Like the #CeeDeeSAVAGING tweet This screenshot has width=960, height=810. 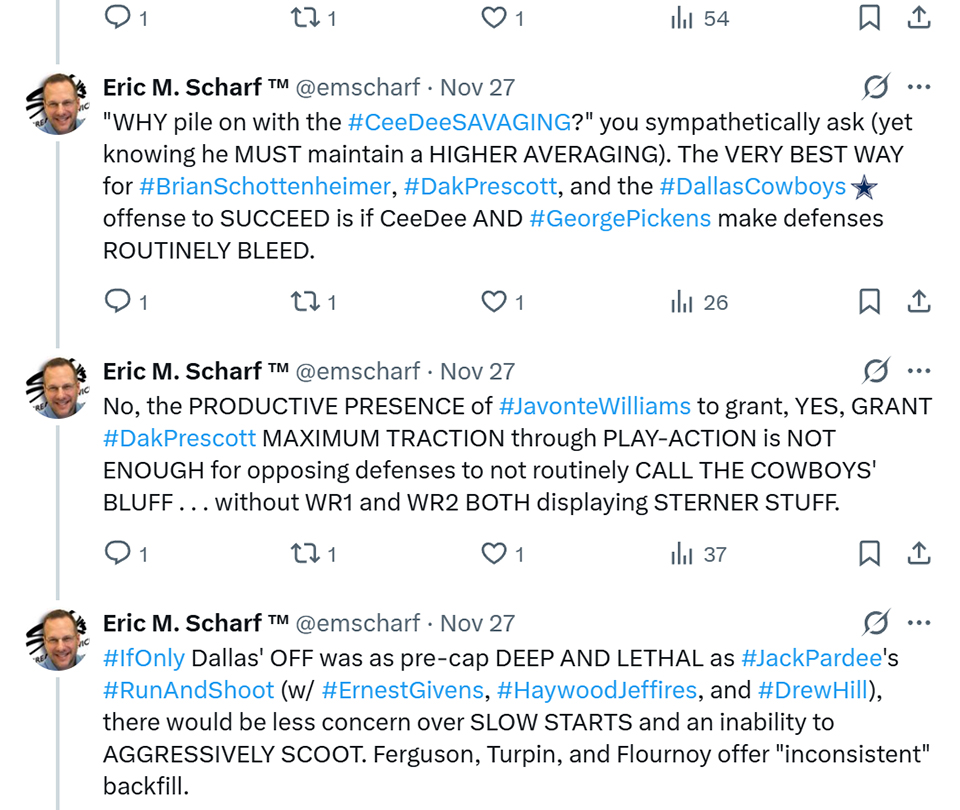point(494,301)
